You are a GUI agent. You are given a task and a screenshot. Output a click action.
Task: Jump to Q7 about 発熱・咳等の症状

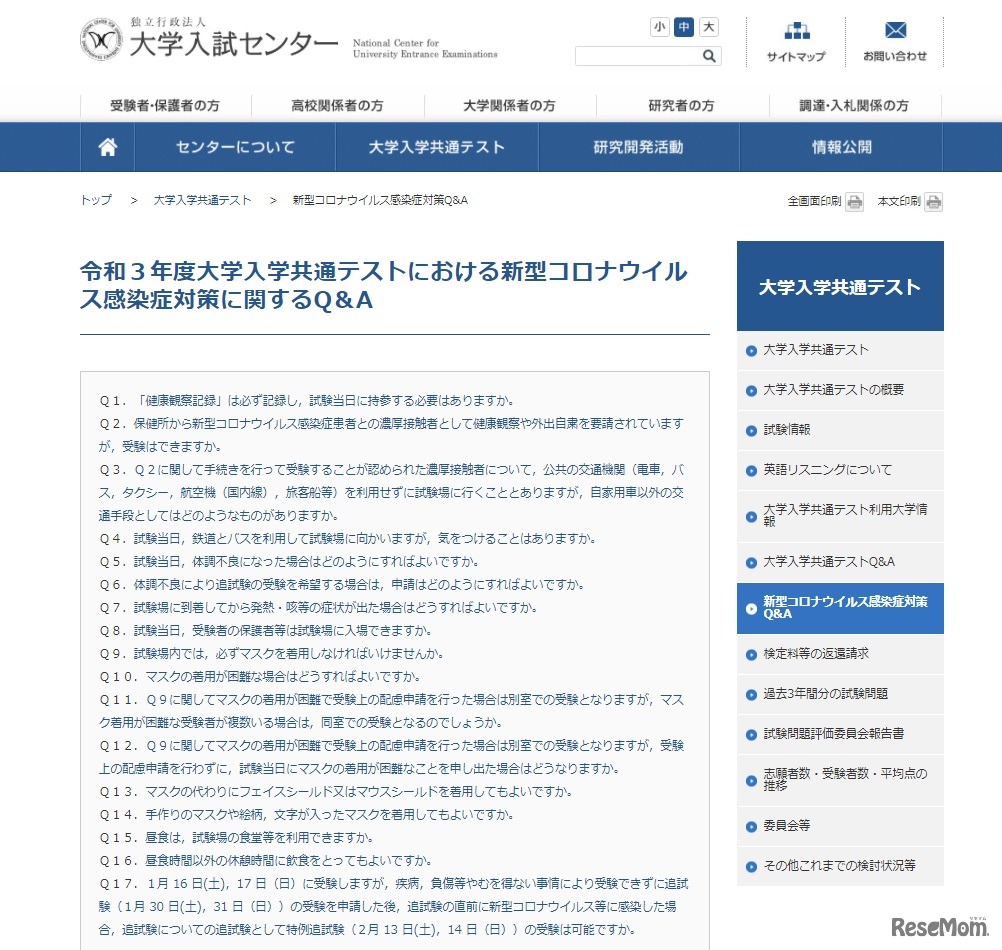tap(318, 608)
